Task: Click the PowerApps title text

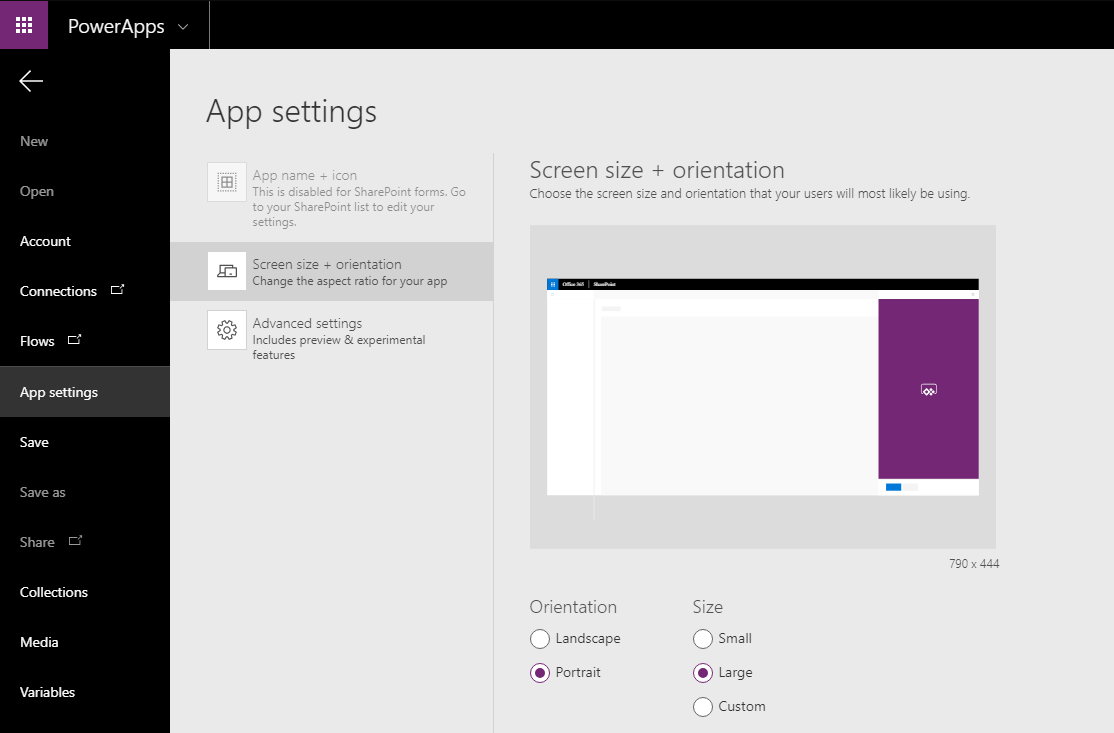Action: [x=116, y=27]
